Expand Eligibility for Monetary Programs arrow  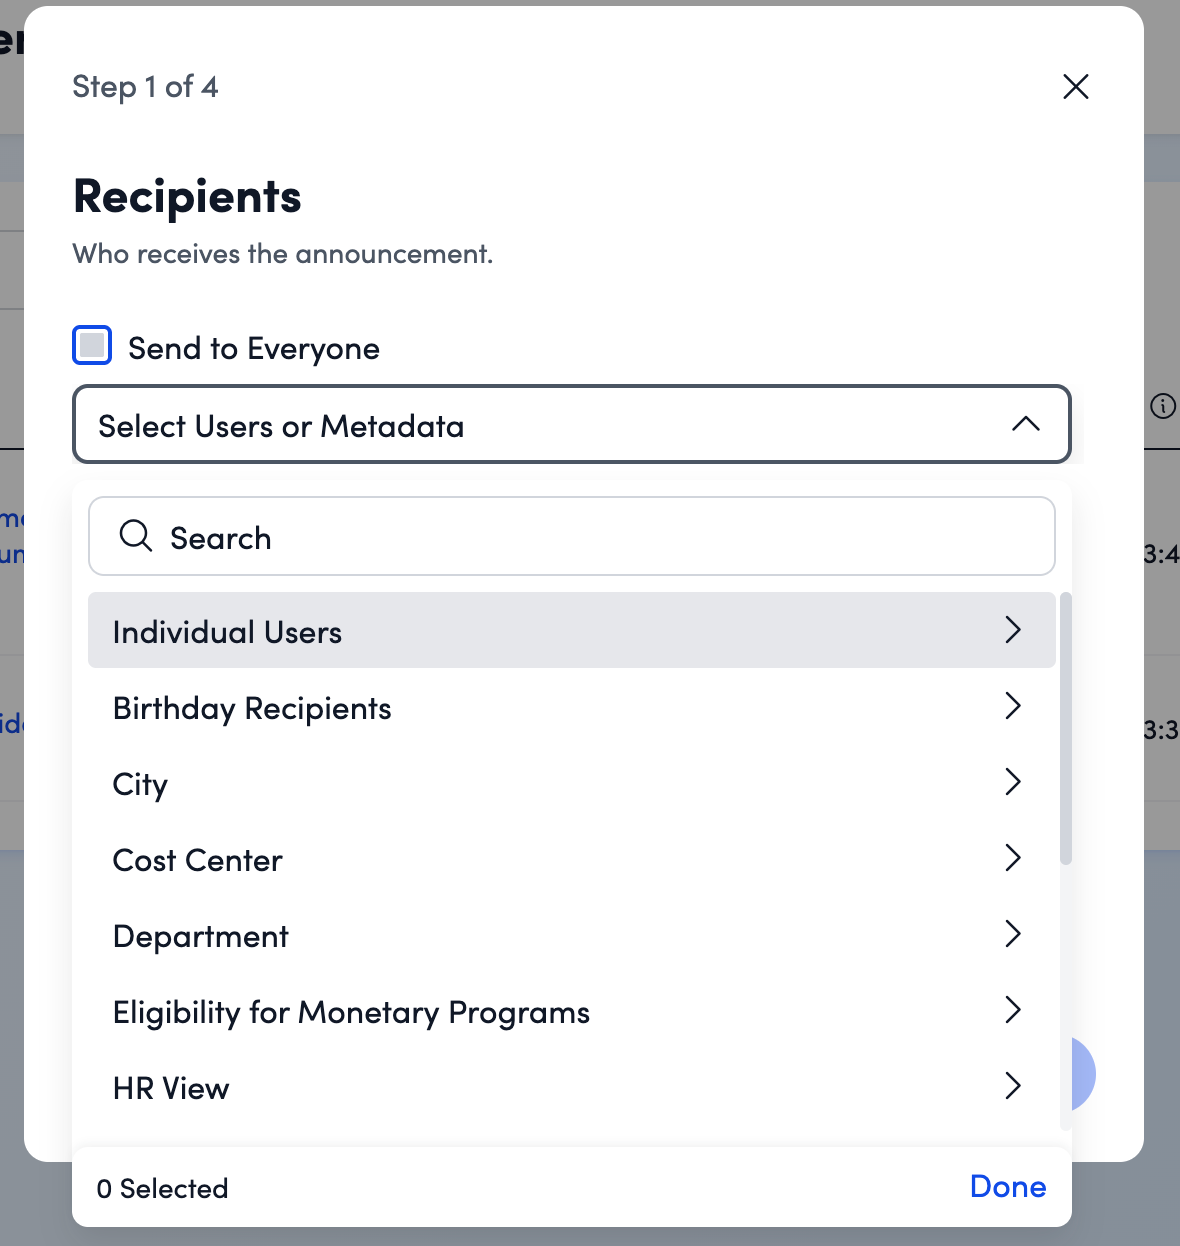coord(1013,1010)
